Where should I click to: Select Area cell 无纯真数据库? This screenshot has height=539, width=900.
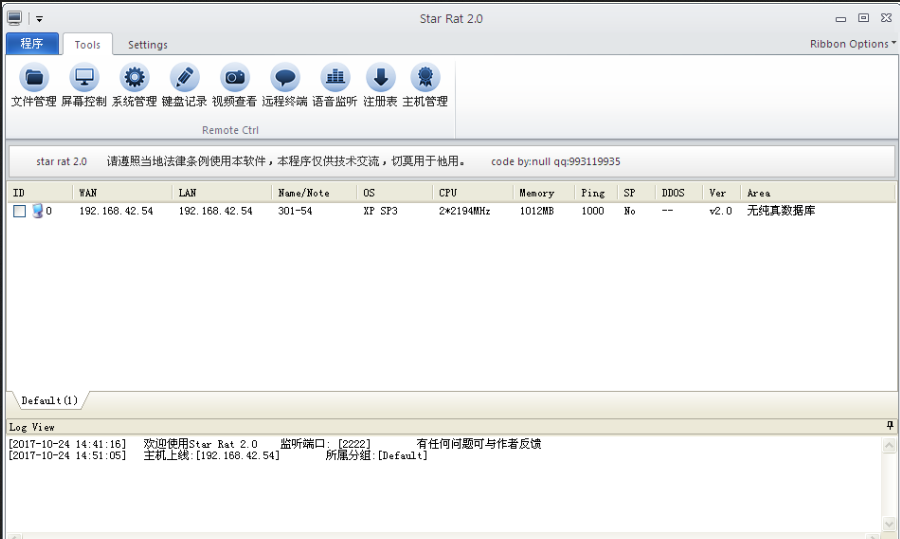[781, 211]
